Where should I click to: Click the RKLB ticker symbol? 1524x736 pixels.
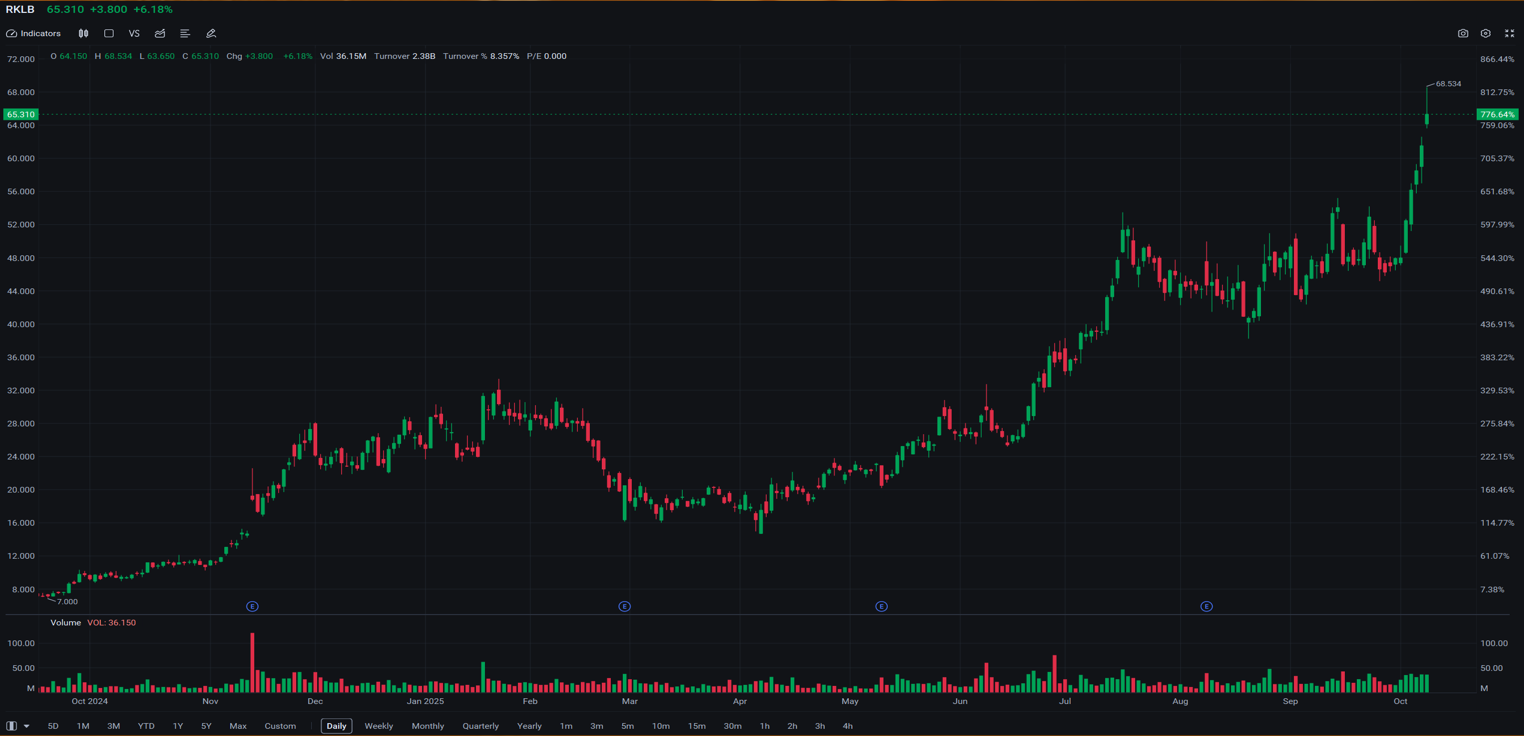coord(20,9)
